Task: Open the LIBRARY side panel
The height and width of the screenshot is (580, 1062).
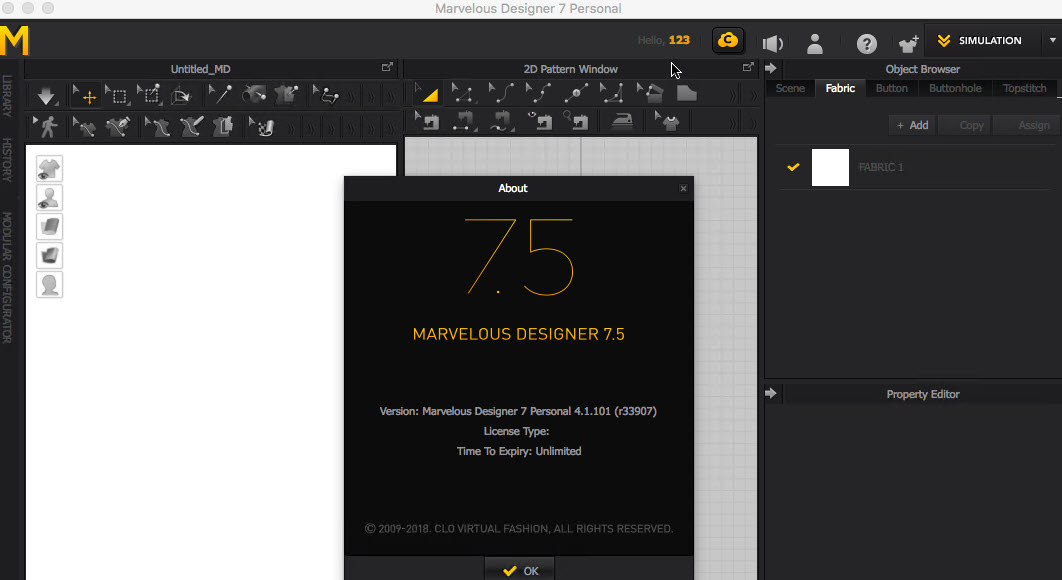Action: pyautogui.click(x=7, y=96)
